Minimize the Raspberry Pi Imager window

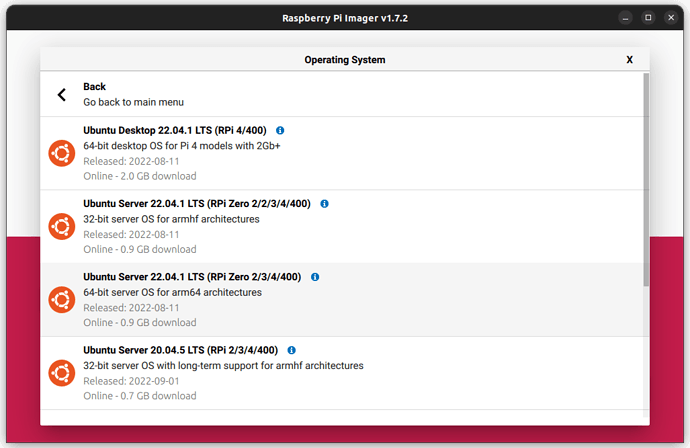point(624,17)
